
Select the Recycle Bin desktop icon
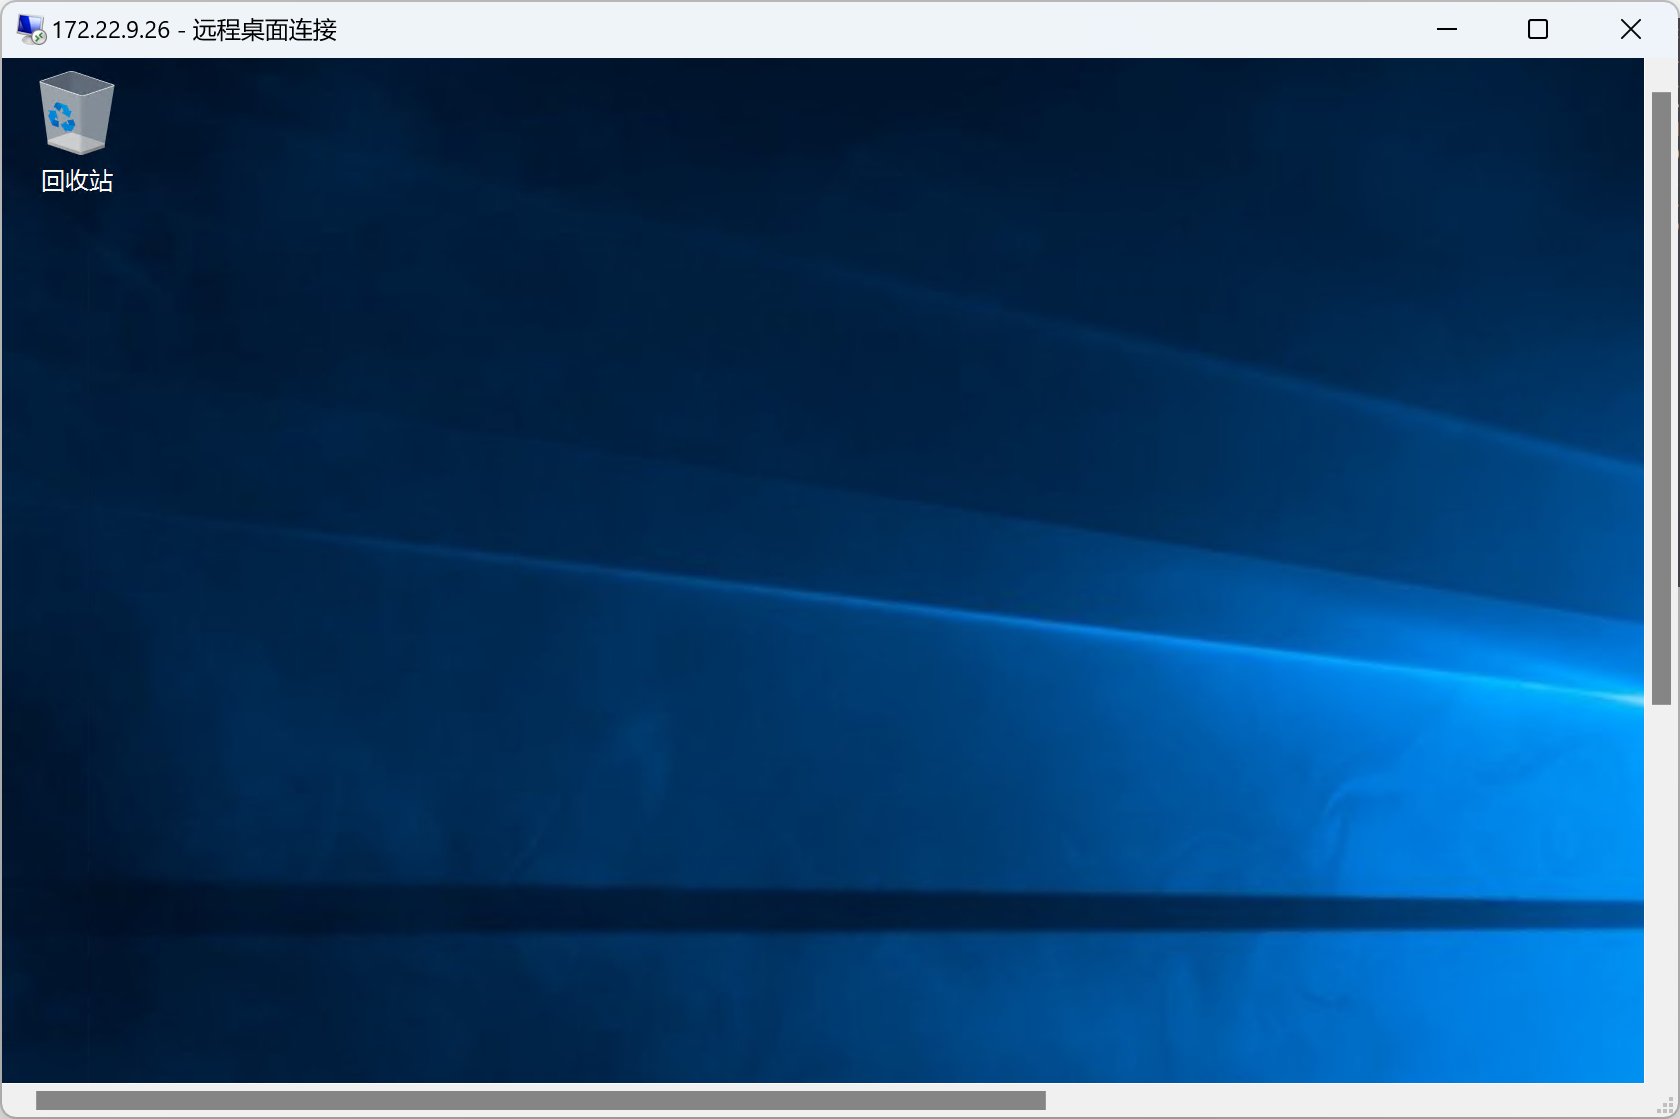[x=76, y=113]
